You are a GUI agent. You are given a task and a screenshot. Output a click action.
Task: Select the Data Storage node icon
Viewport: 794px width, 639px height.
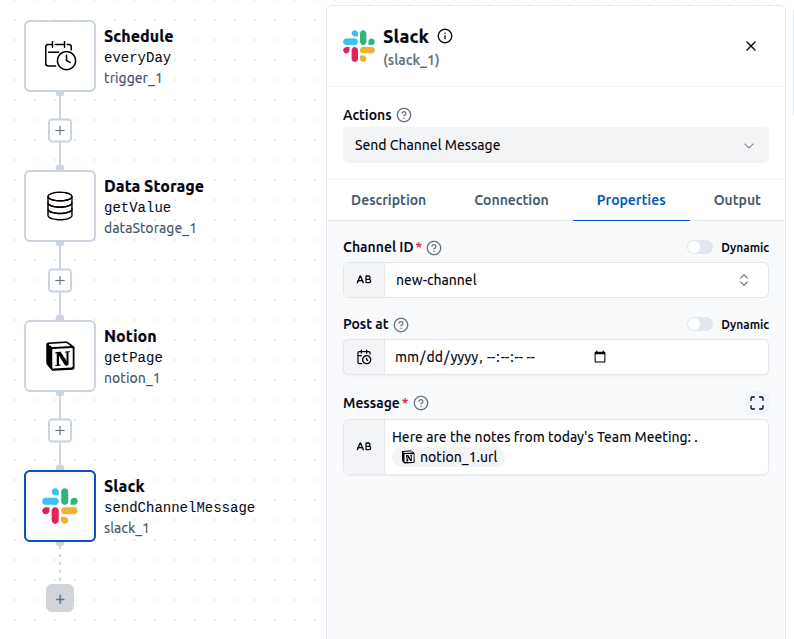pos(60,206)
